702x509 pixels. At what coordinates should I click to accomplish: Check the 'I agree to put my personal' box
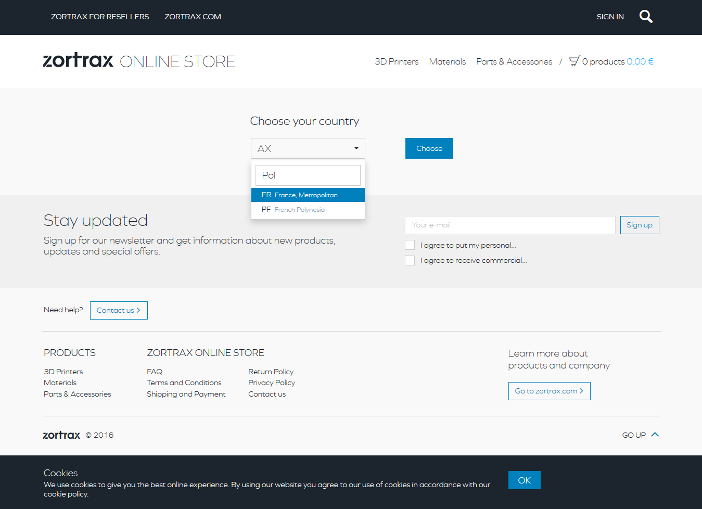[410, 245]
